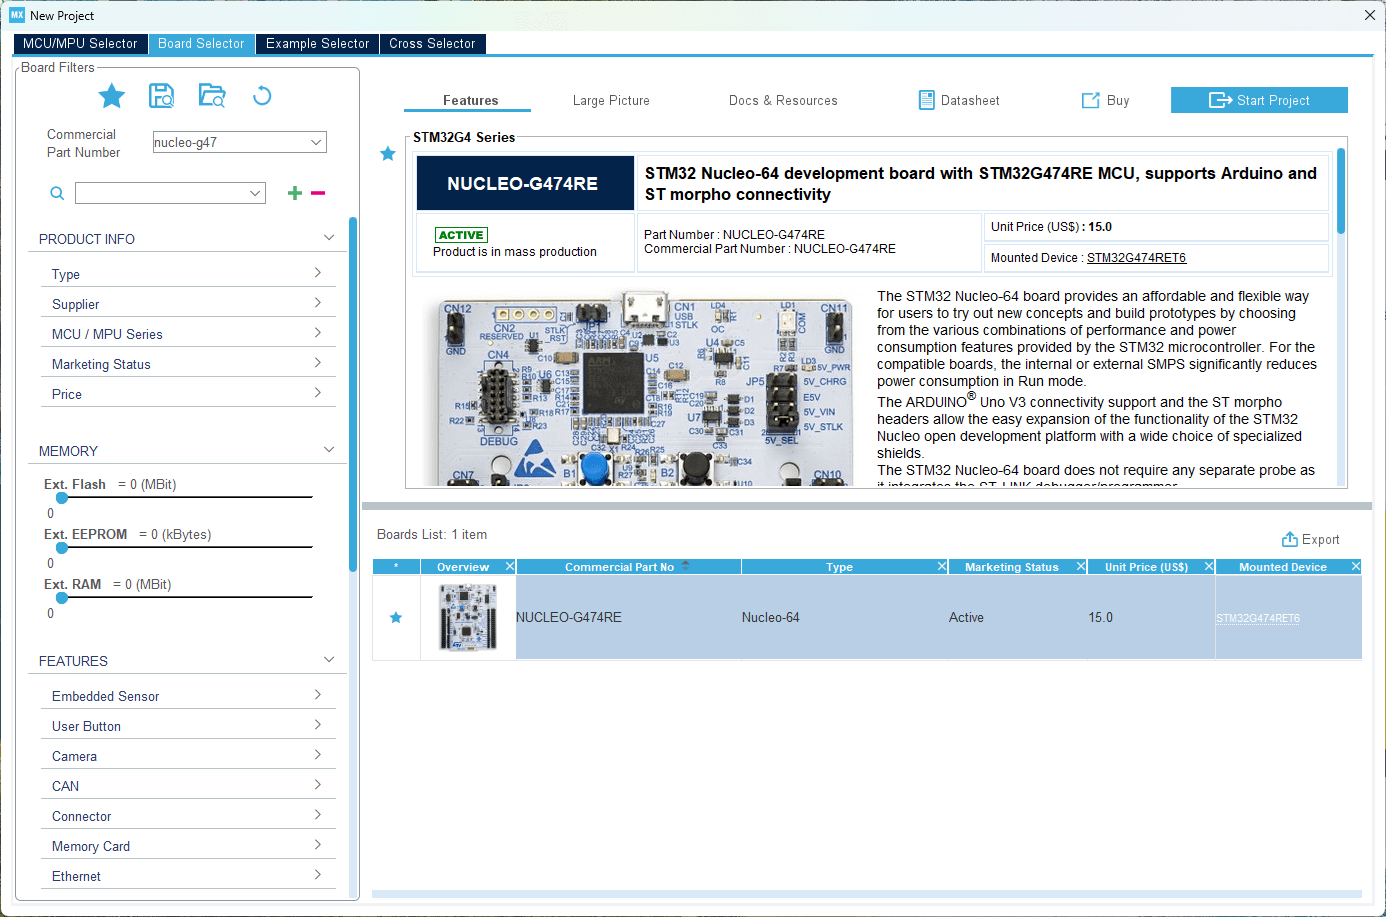Open the Commercial Part Number dropdown
1386x917 pixels.
tap(316, 143)
